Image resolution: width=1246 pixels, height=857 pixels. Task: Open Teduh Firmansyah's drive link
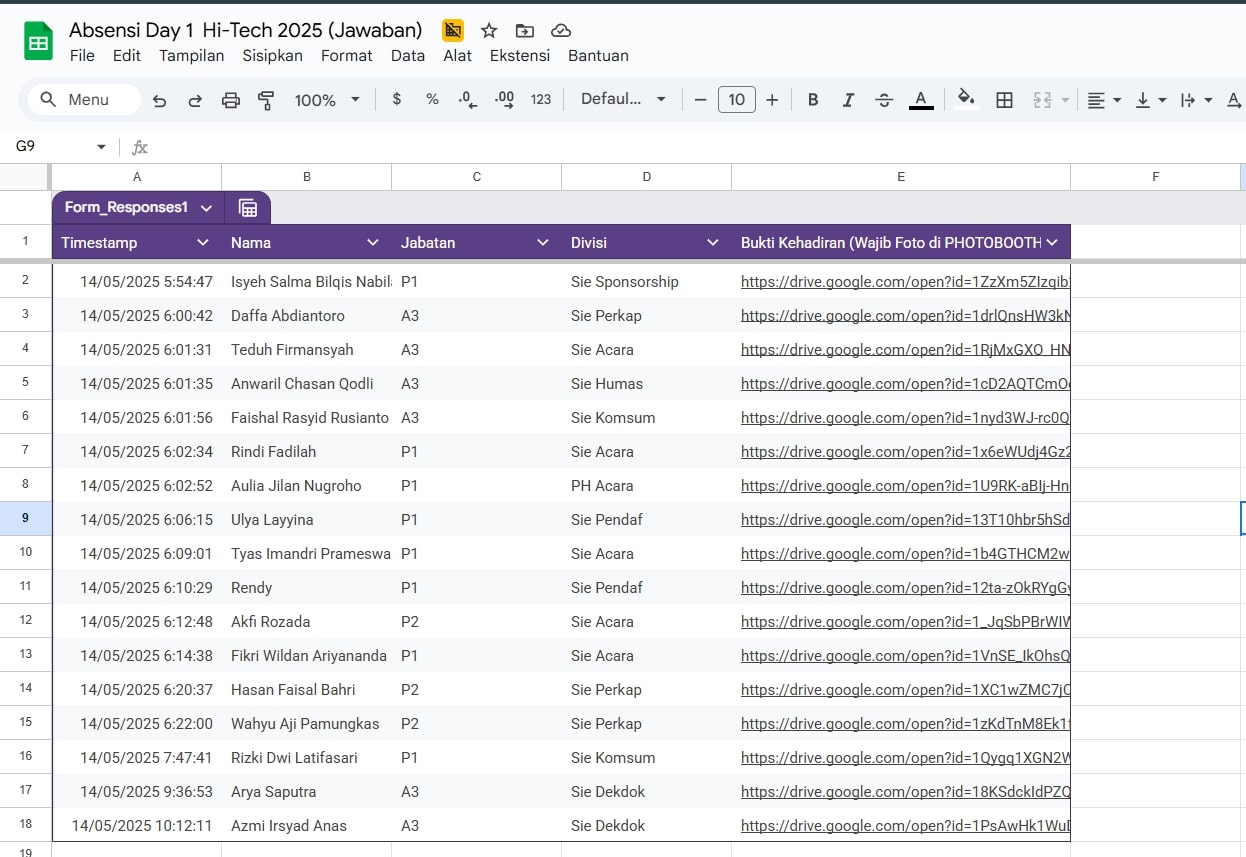(905, 350)
